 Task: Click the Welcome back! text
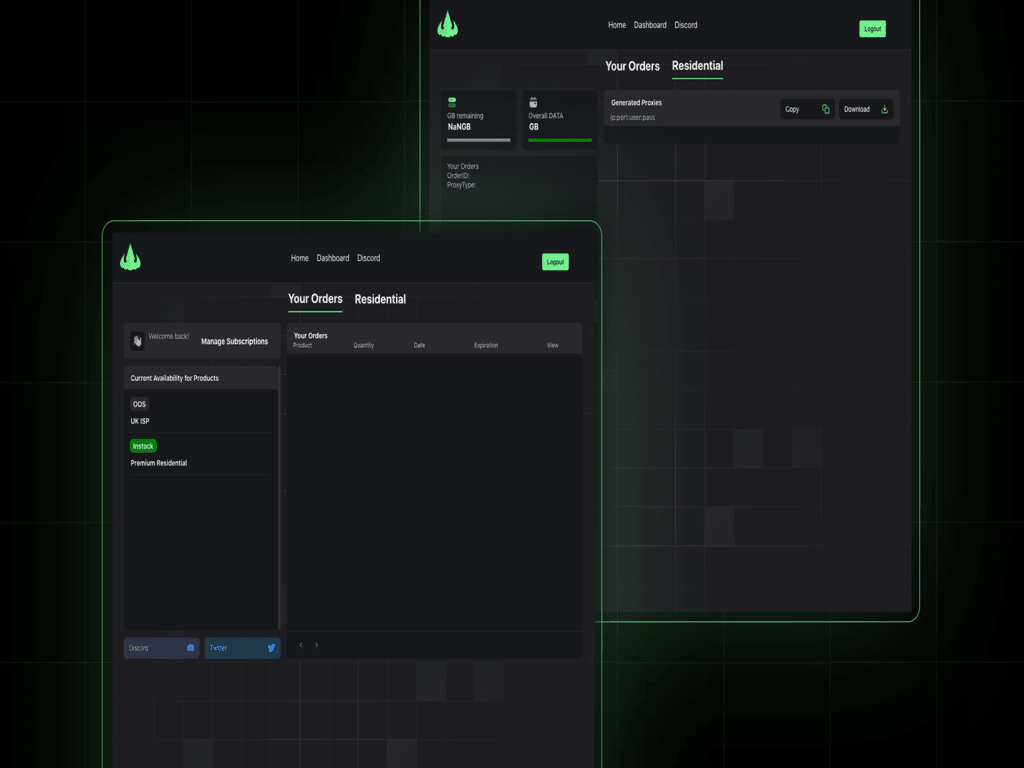click(x=168, y=336)
